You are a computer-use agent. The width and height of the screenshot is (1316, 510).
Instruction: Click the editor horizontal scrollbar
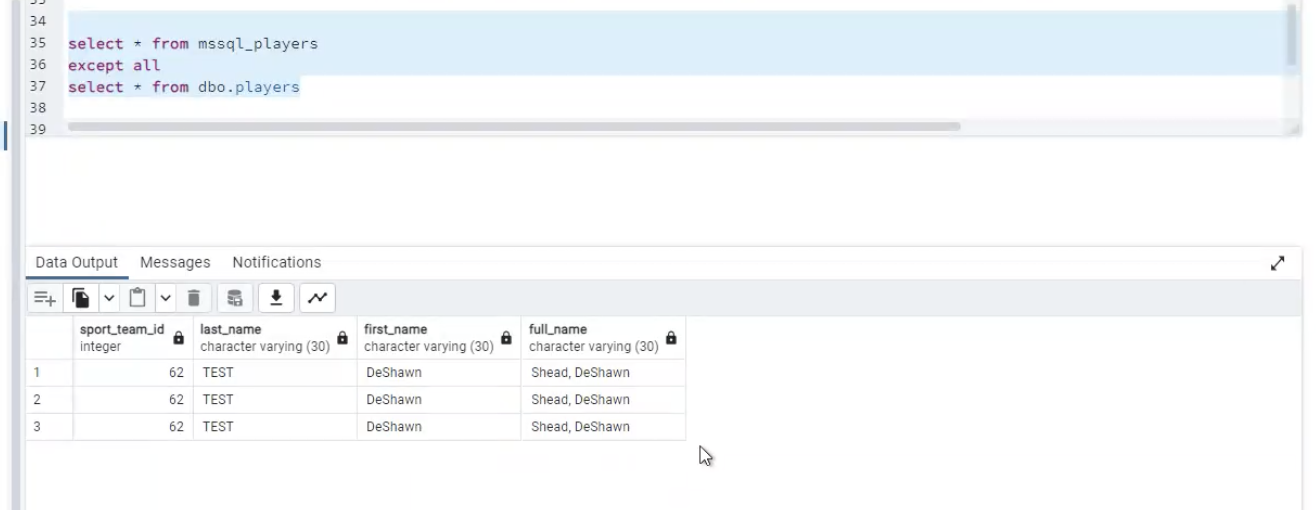click(514, 127)
